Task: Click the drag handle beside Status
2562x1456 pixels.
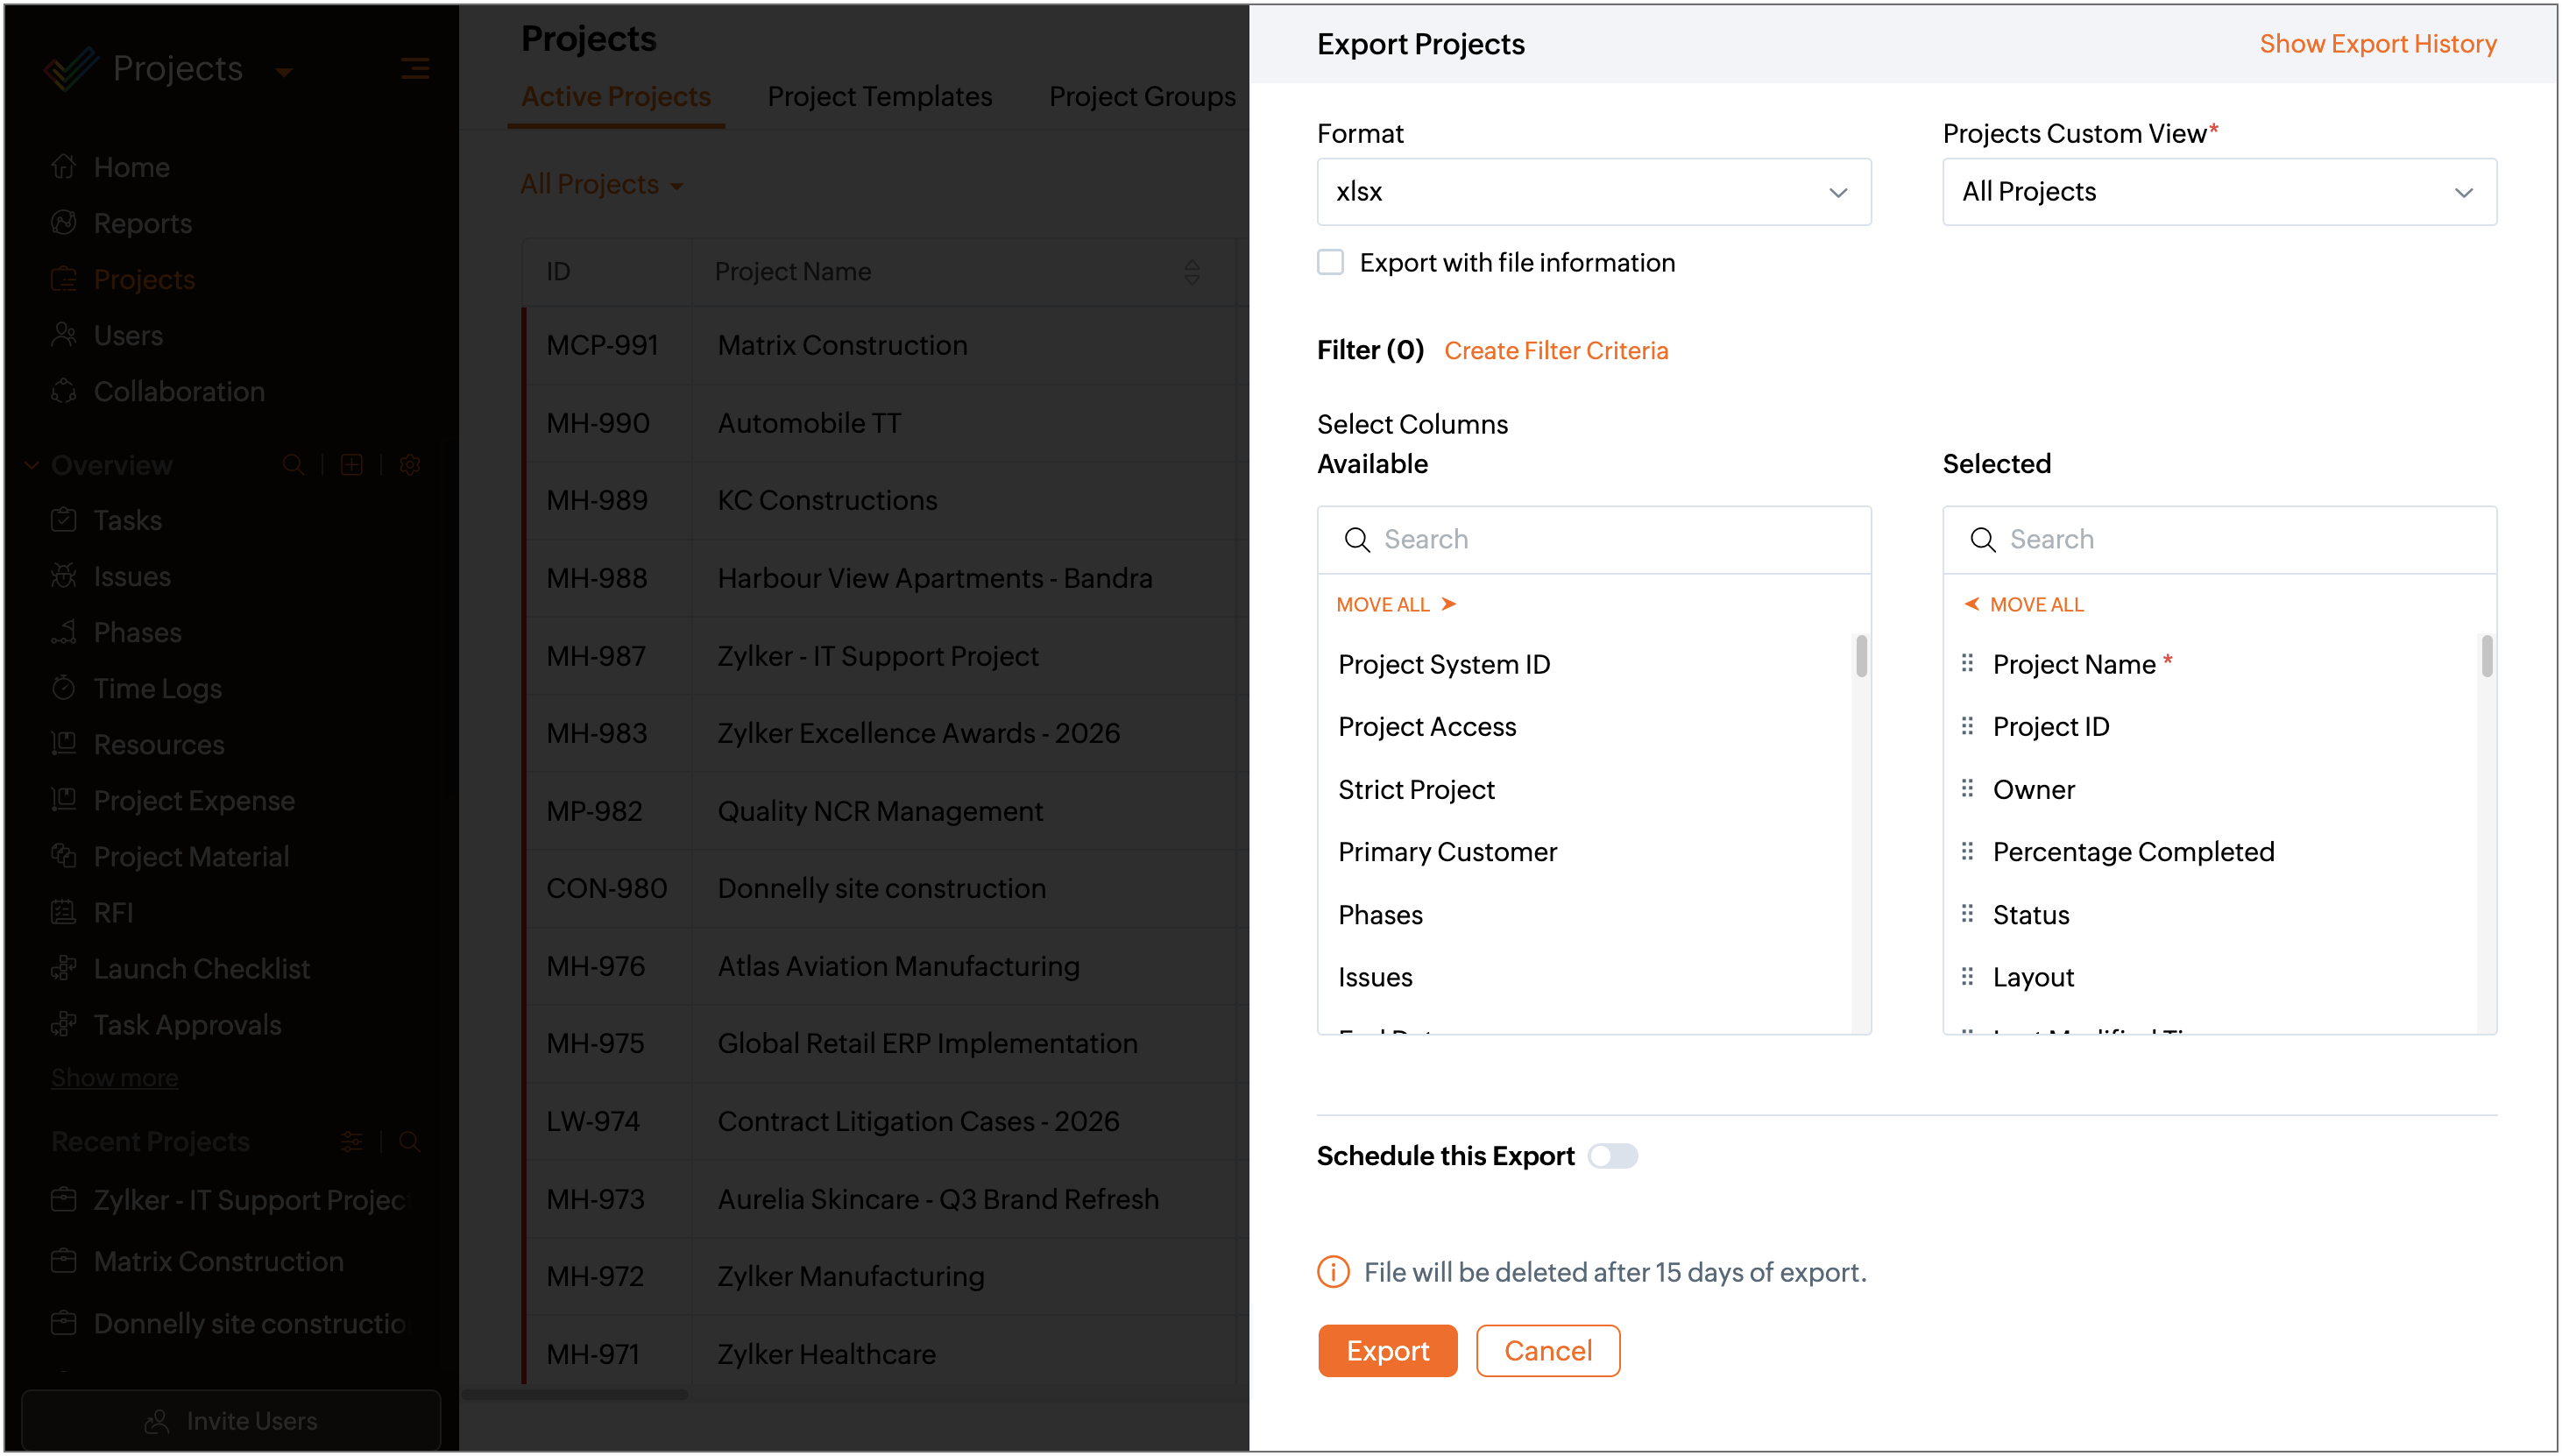Action: pos(1967,914)
